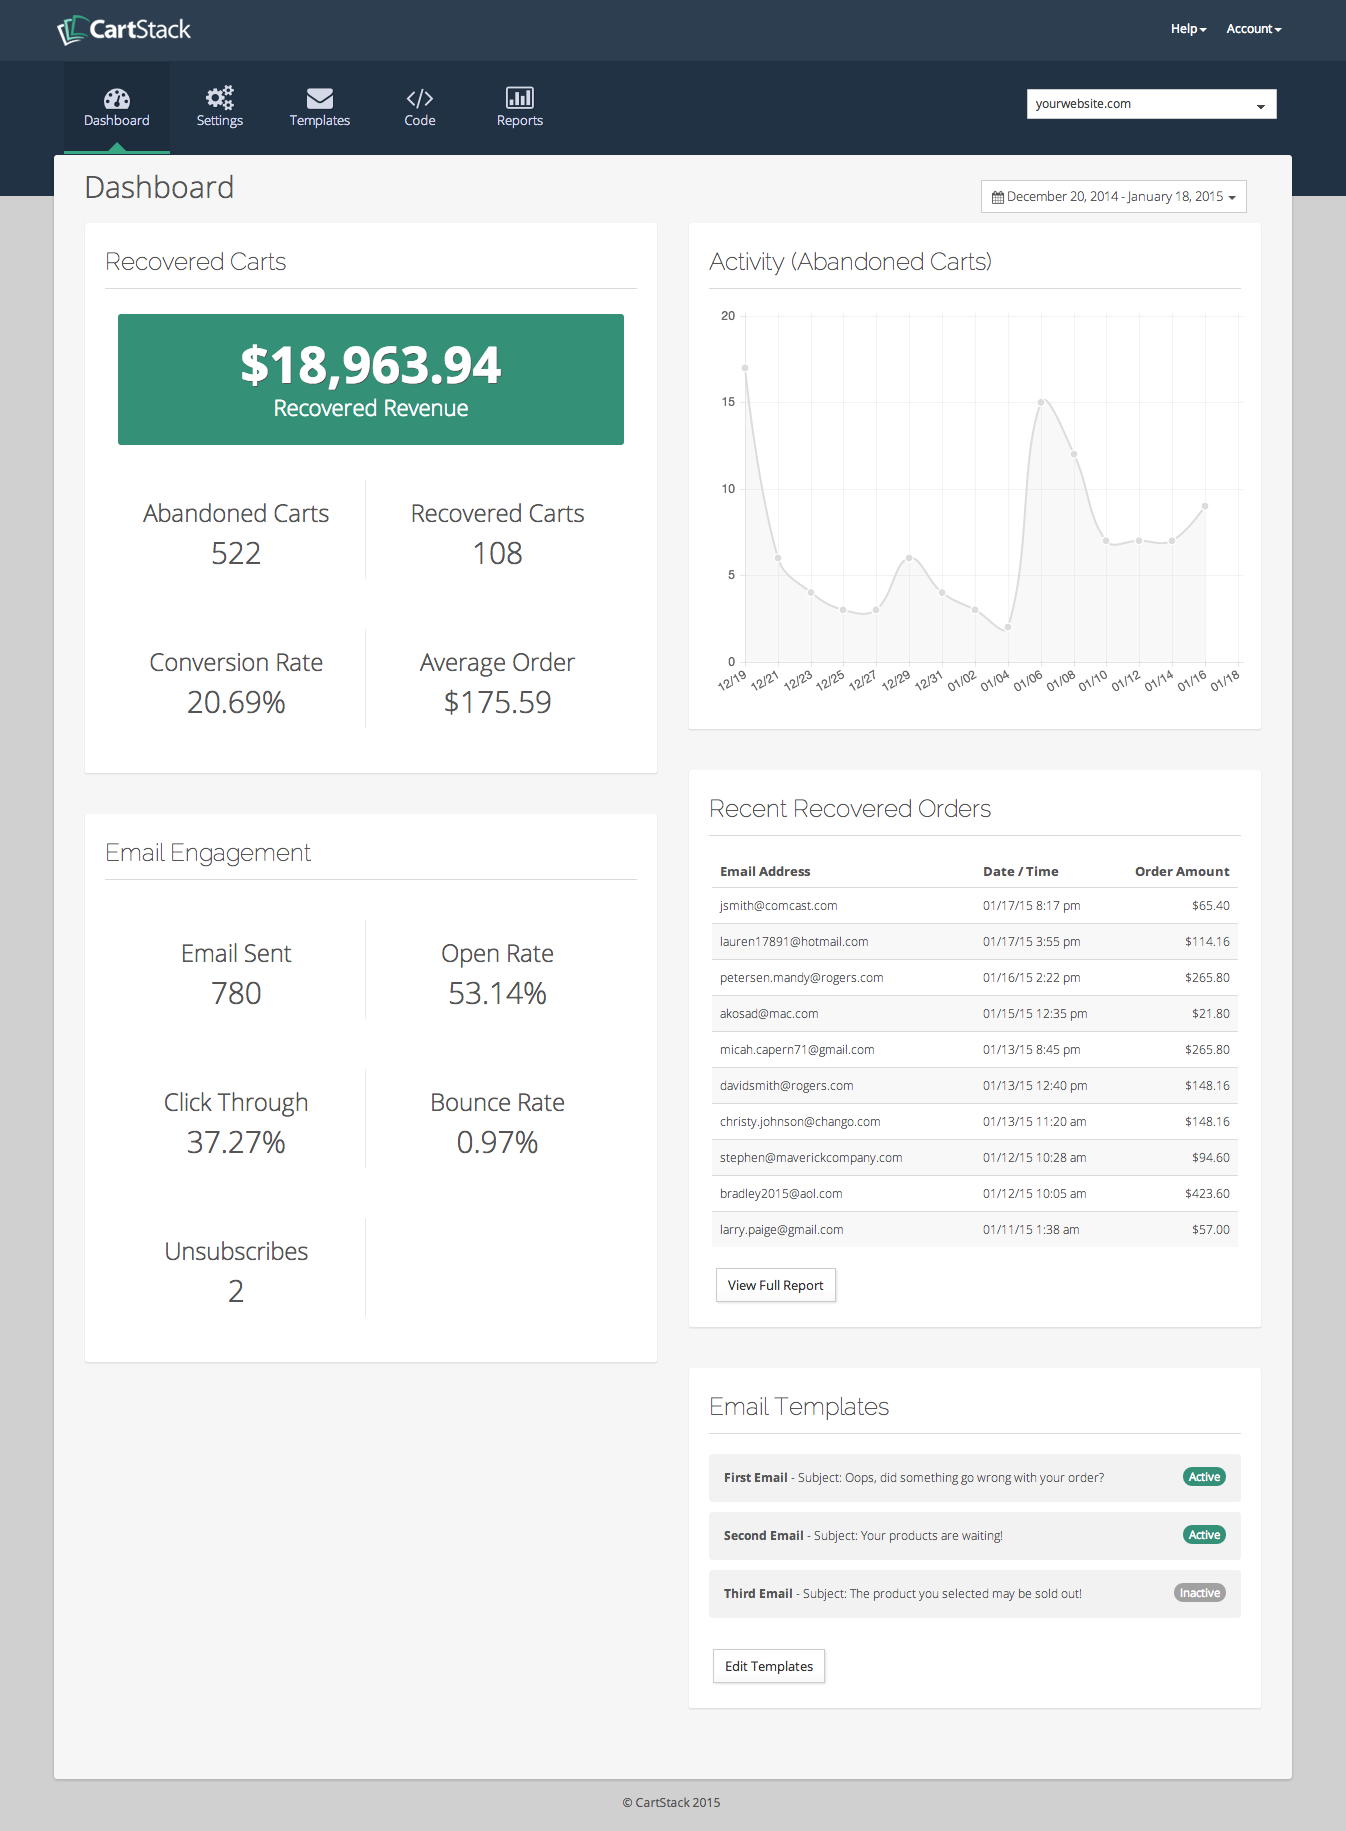The width and height of the screenshot is (1346, 1831).
Task: Open the Dashboard gauge icon
Action: pyautogui.click(x=117, y=98)
